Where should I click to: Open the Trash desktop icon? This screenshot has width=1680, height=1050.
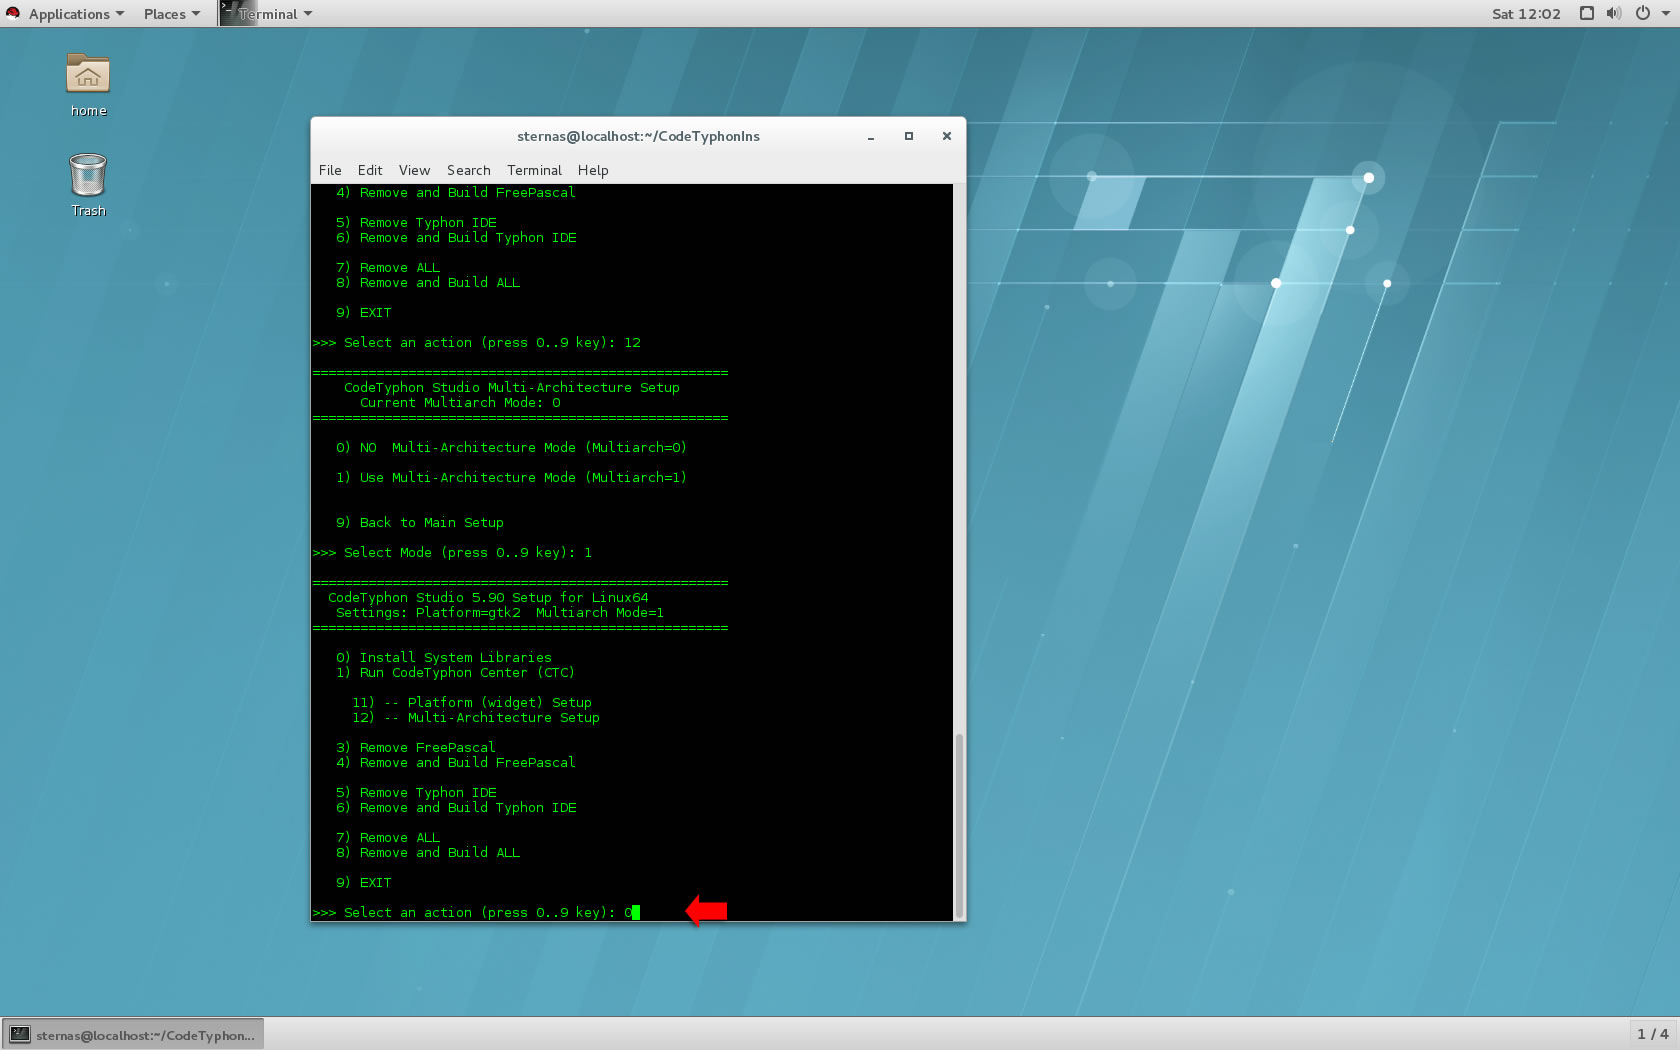pyautogui.click(x=88, y=185)
